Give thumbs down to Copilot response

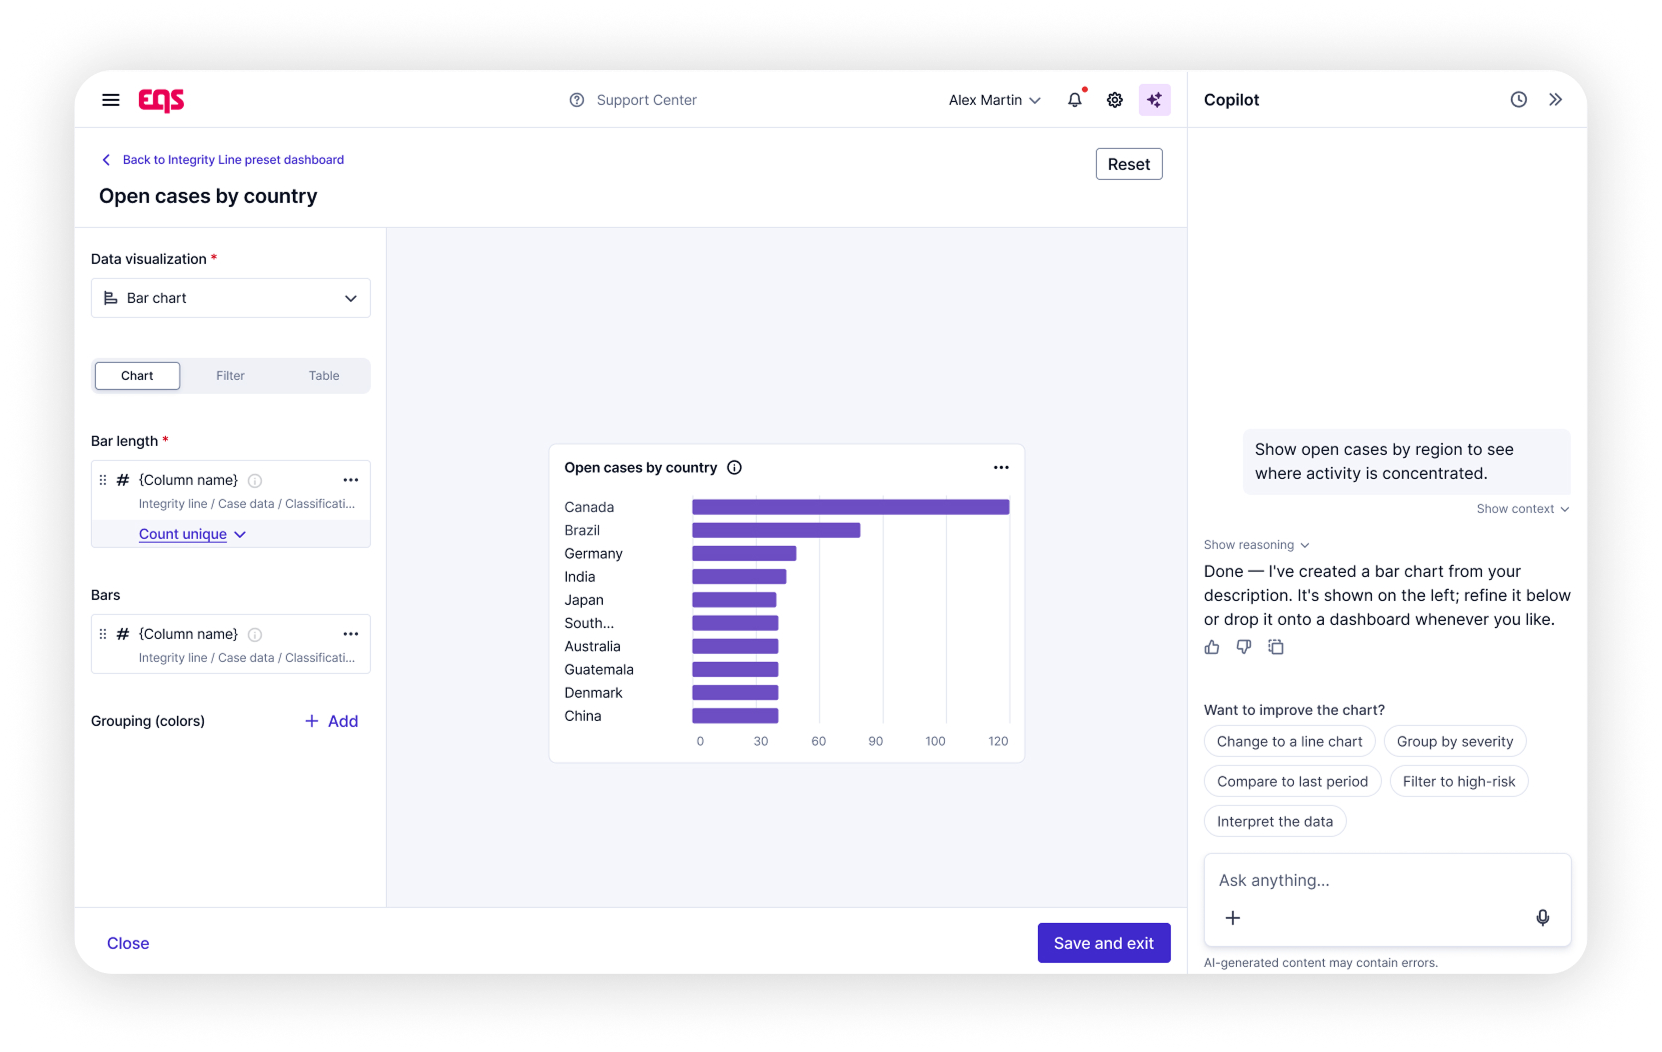click(x=1244, y=647)
